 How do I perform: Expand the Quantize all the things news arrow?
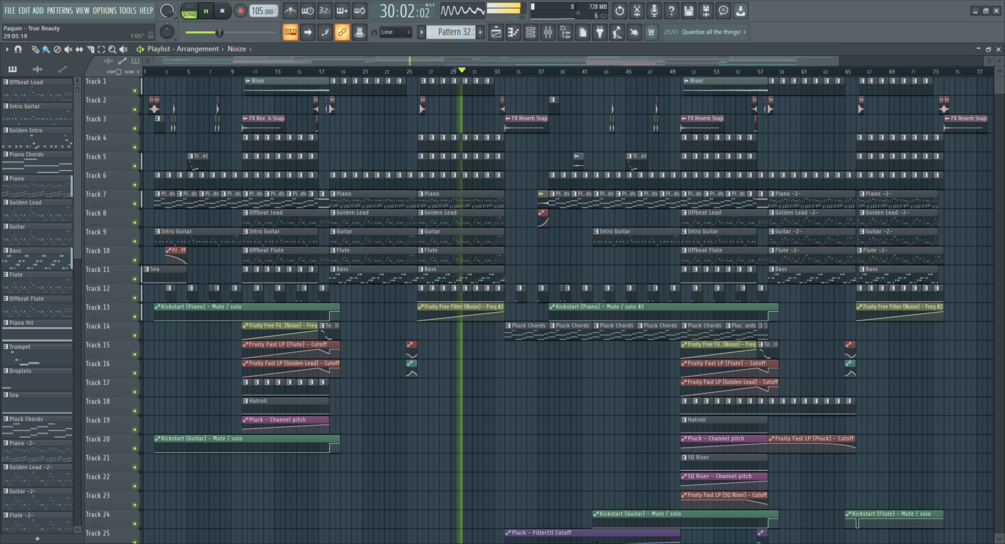745,32
